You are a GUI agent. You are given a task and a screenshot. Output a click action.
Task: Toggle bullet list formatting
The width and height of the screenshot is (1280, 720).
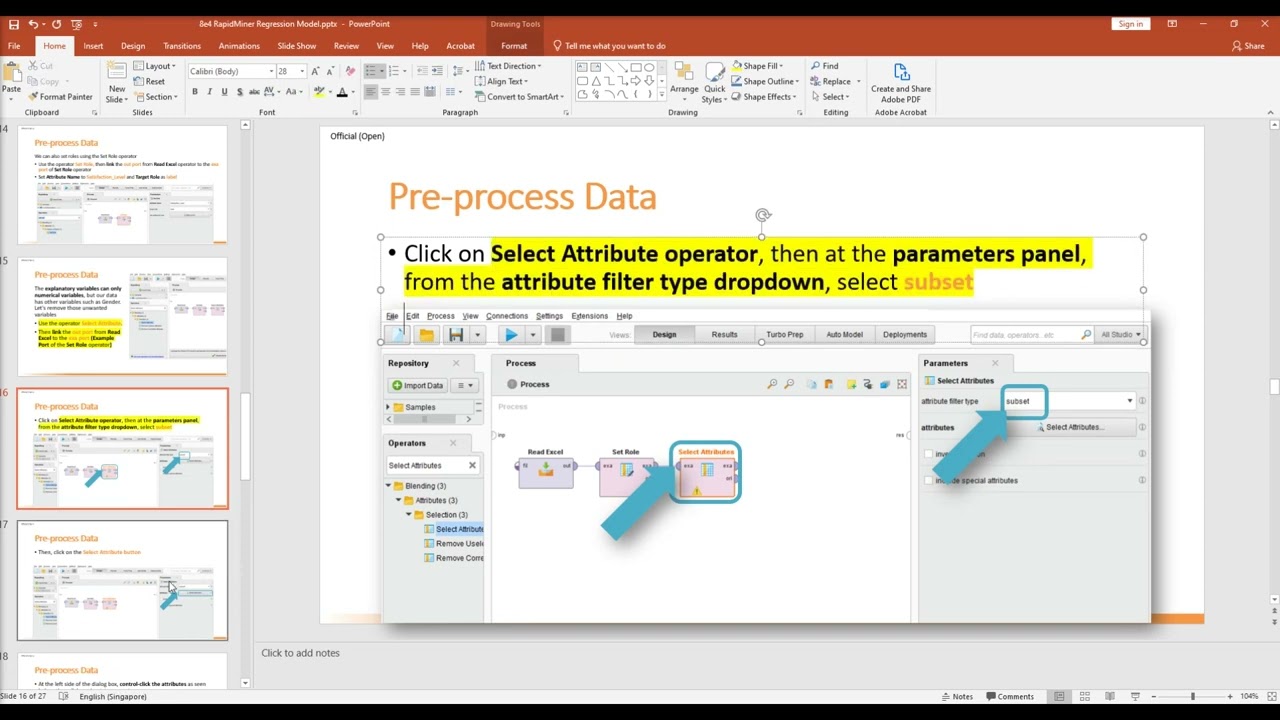(x=371, y=71)
